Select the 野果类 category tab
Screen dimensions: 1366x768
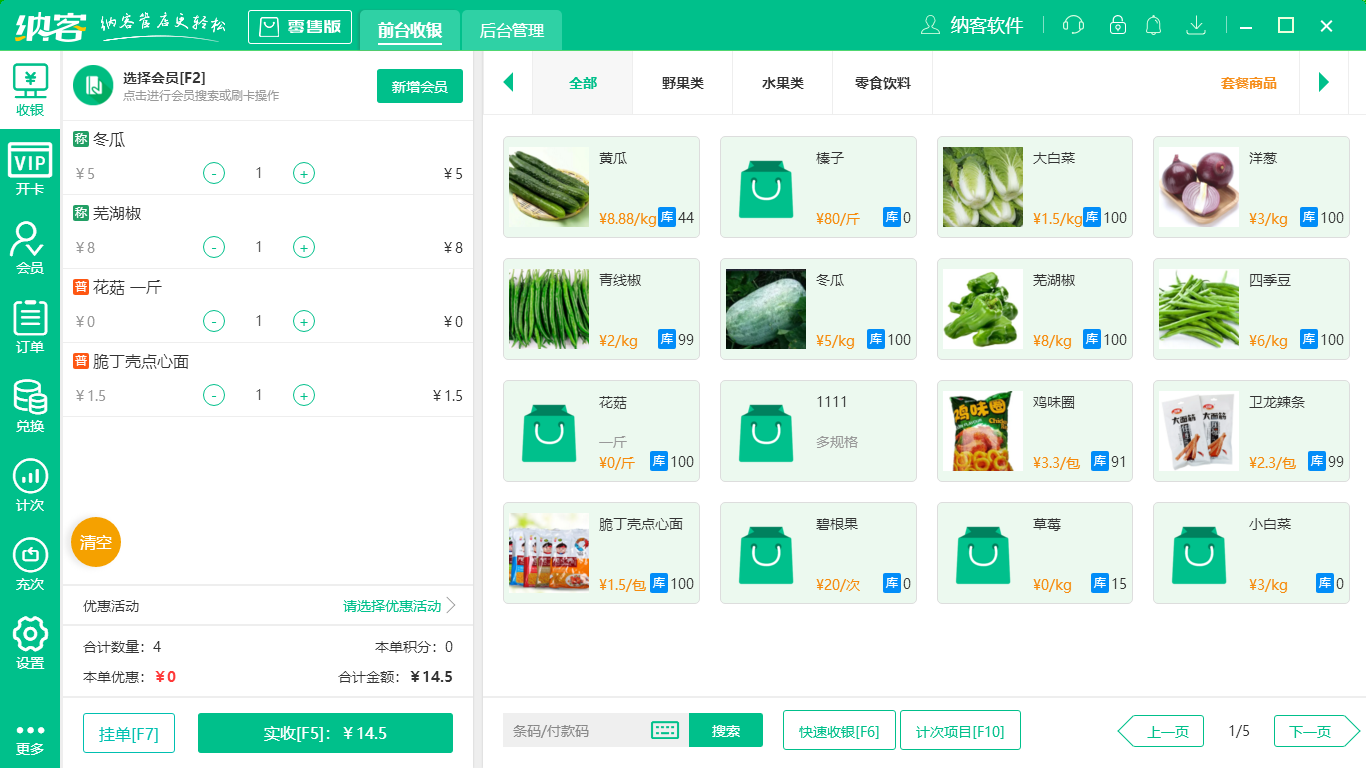[683, 83]
